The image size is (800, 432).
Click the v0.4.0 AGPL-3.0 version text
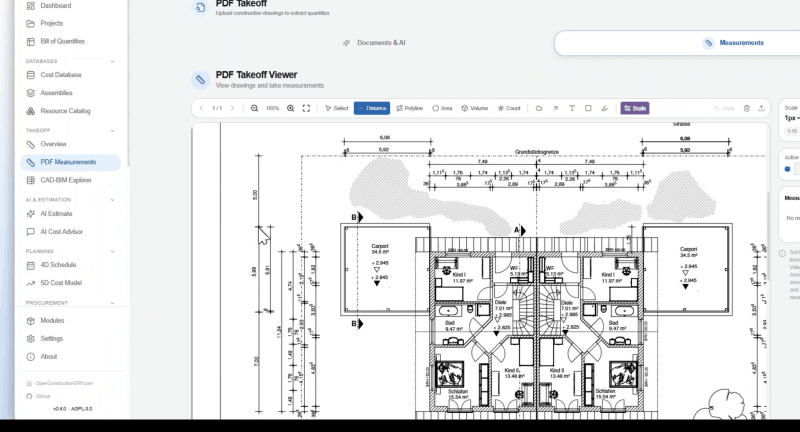[72, 410]
